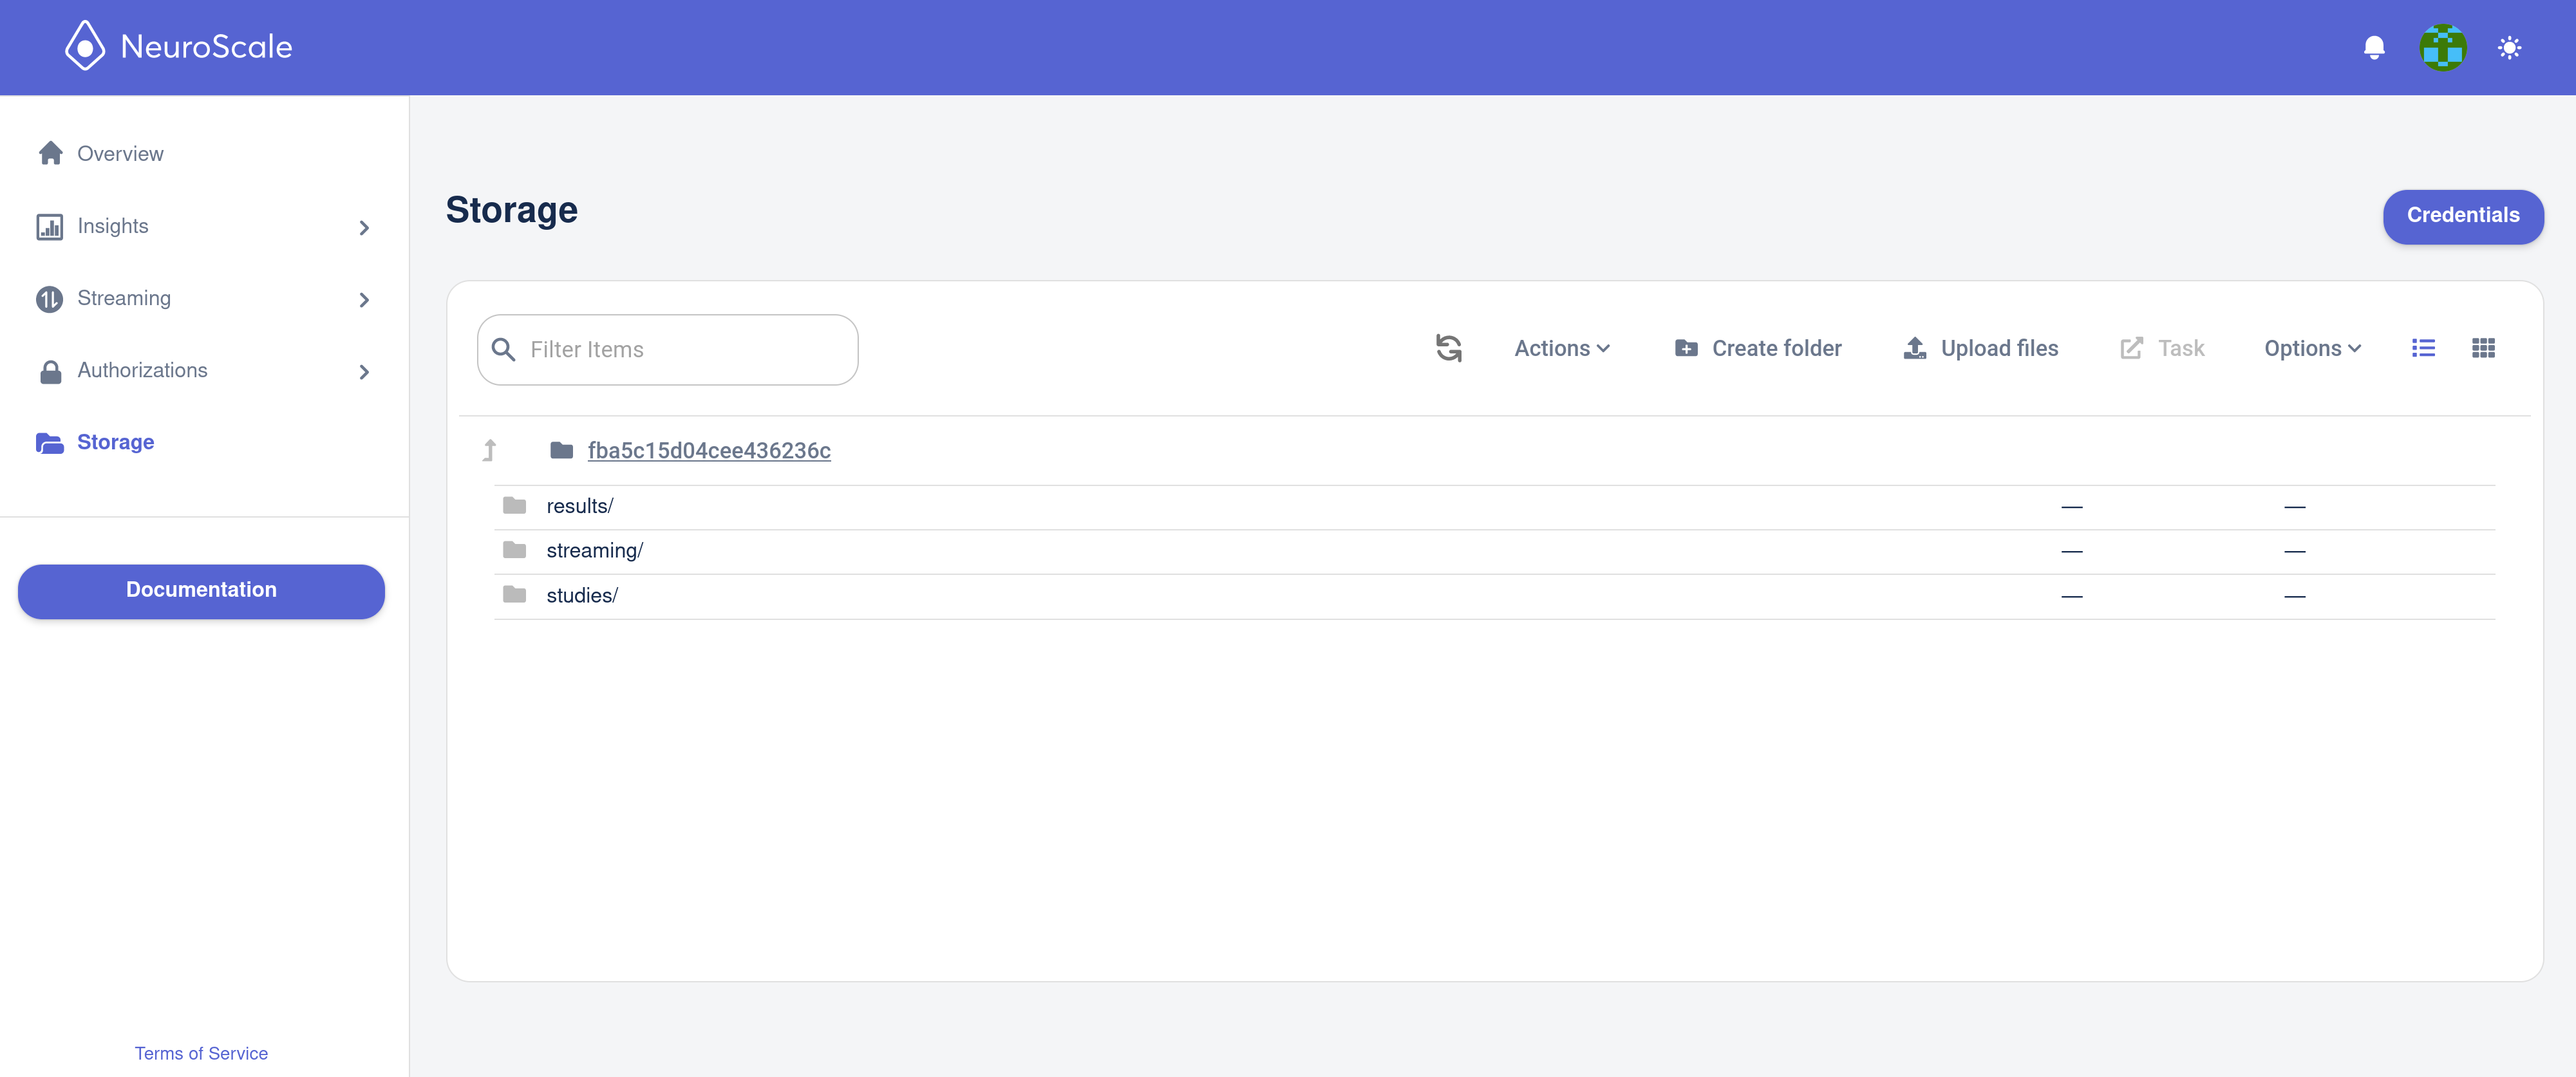2576x1077 pixels.
Task: Click the Task toolbar item
Action: tap(2162, 348)
